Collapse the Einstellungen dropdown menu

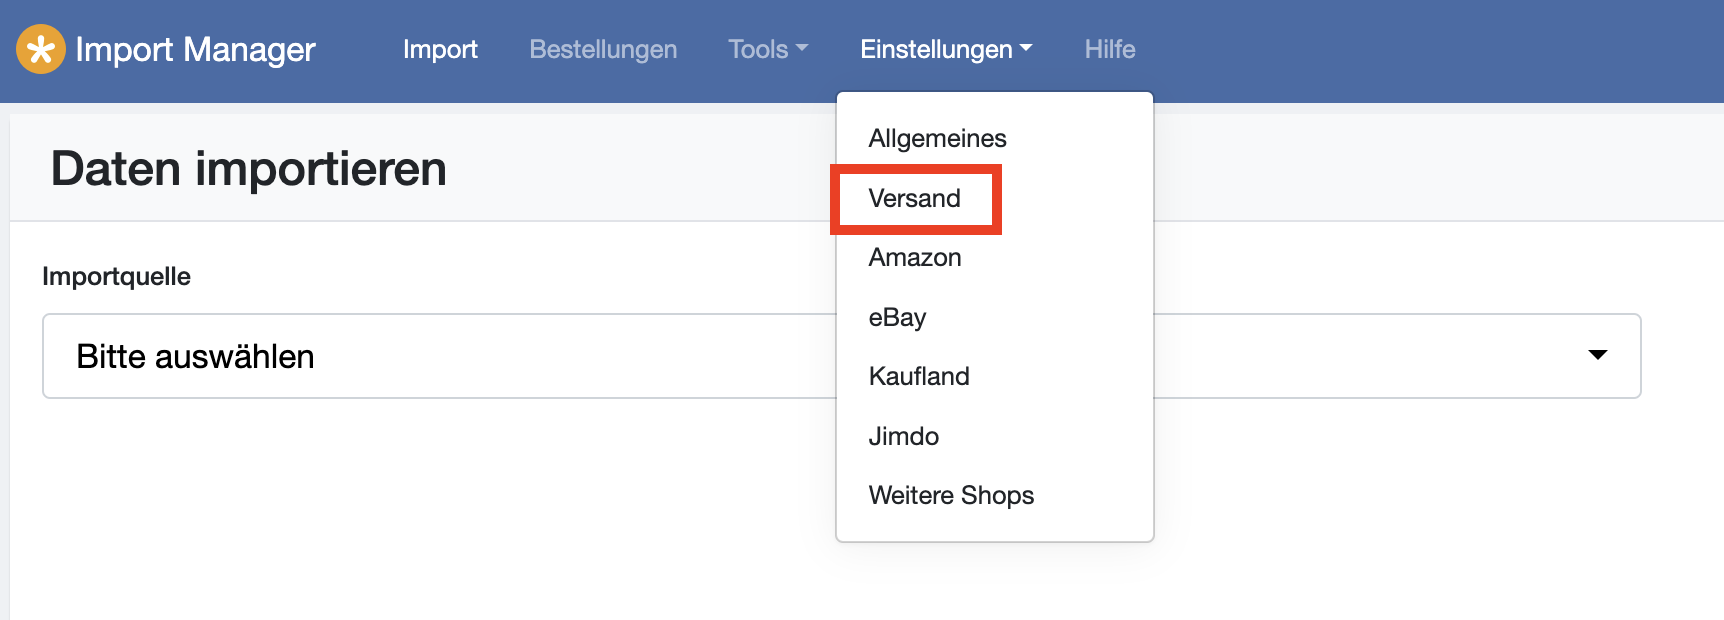pyautogui.click(x=945, y=49)
